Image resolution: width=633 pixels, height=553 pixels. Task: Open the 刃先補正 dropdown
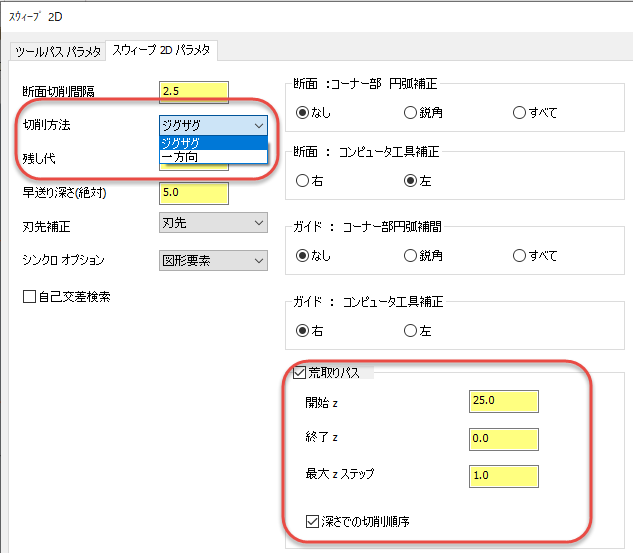(x=213, y=223)
